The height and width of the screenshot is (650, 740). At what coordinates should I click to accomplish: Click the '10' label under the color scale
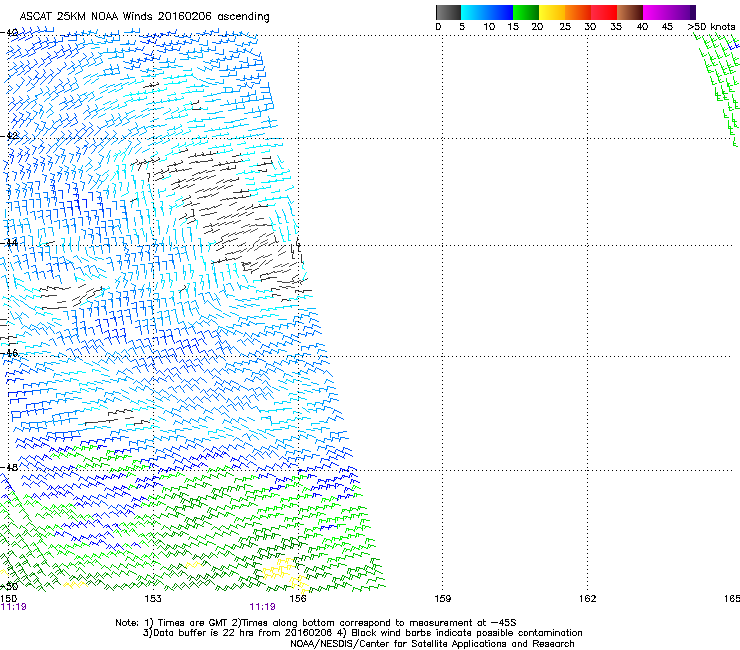tap(489, 27)
